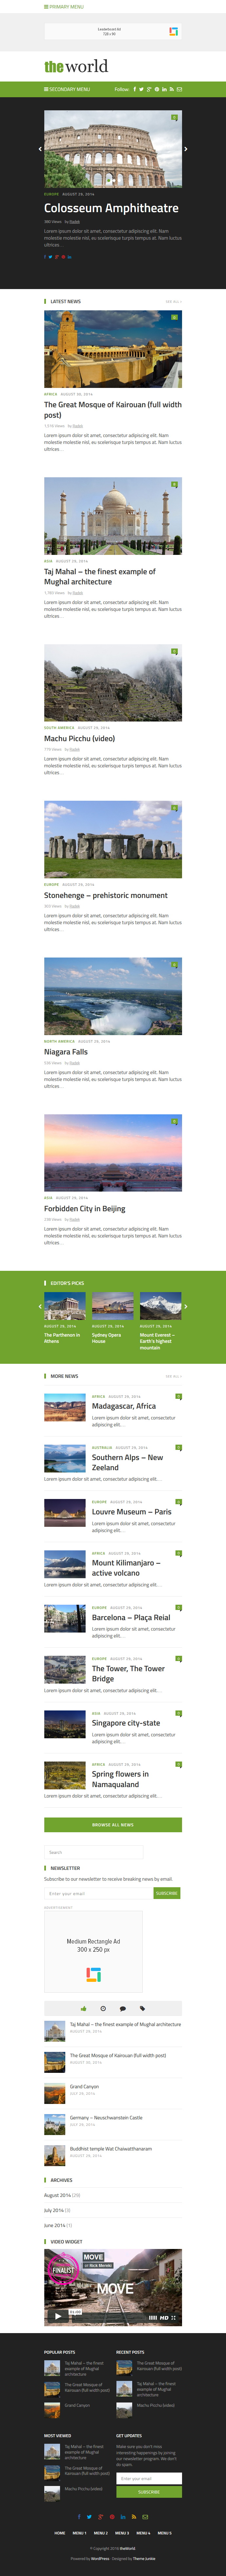Click the Machu Picchu video thumbnail
This screenshot has height=2576, width=226.
[113, 683]
